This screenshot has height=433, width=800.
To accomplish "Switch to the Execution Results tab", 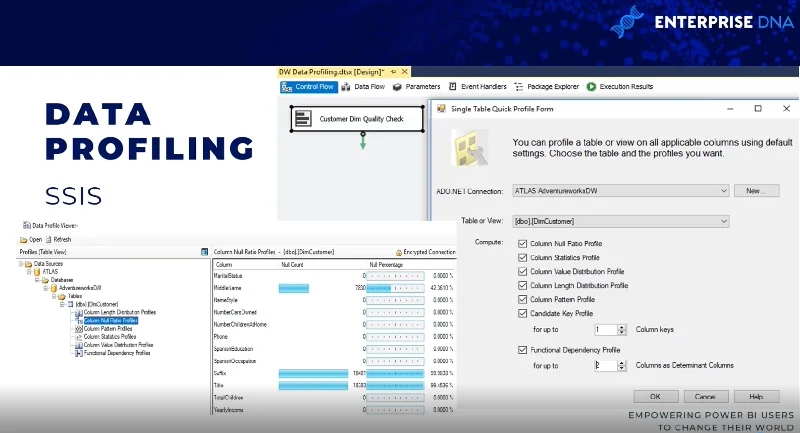I will click(620, 87).
